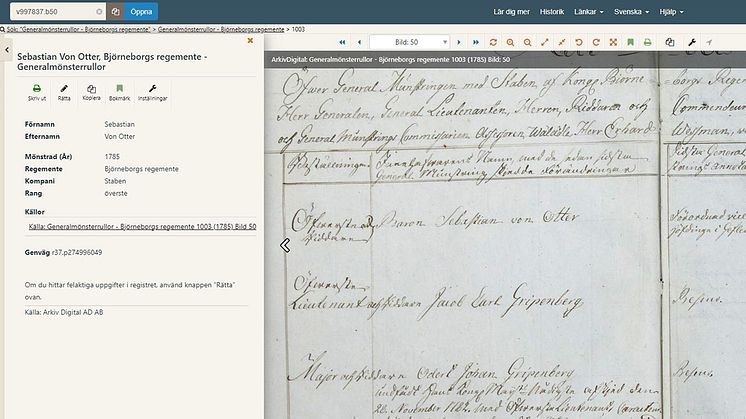
Task: Enter fullscreen view with the orange expand icon
Action: coord(613,42)
